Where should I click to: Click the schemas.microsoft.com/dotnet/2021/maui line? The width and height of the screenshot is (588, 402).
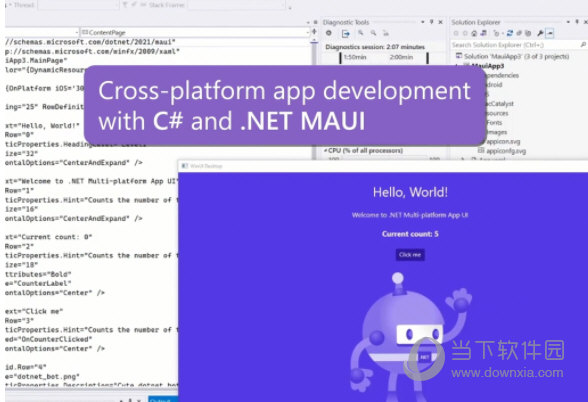90,42
